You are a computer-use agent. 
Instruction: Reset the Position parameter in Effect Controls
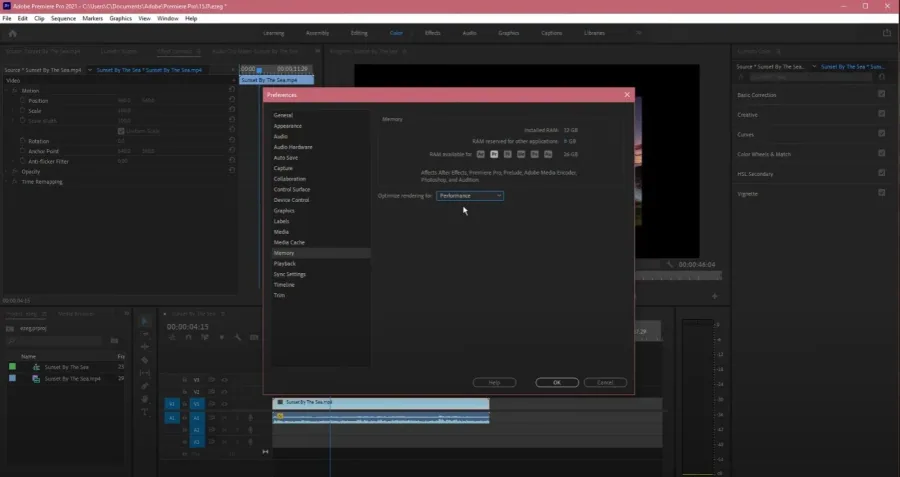(232, 100)
